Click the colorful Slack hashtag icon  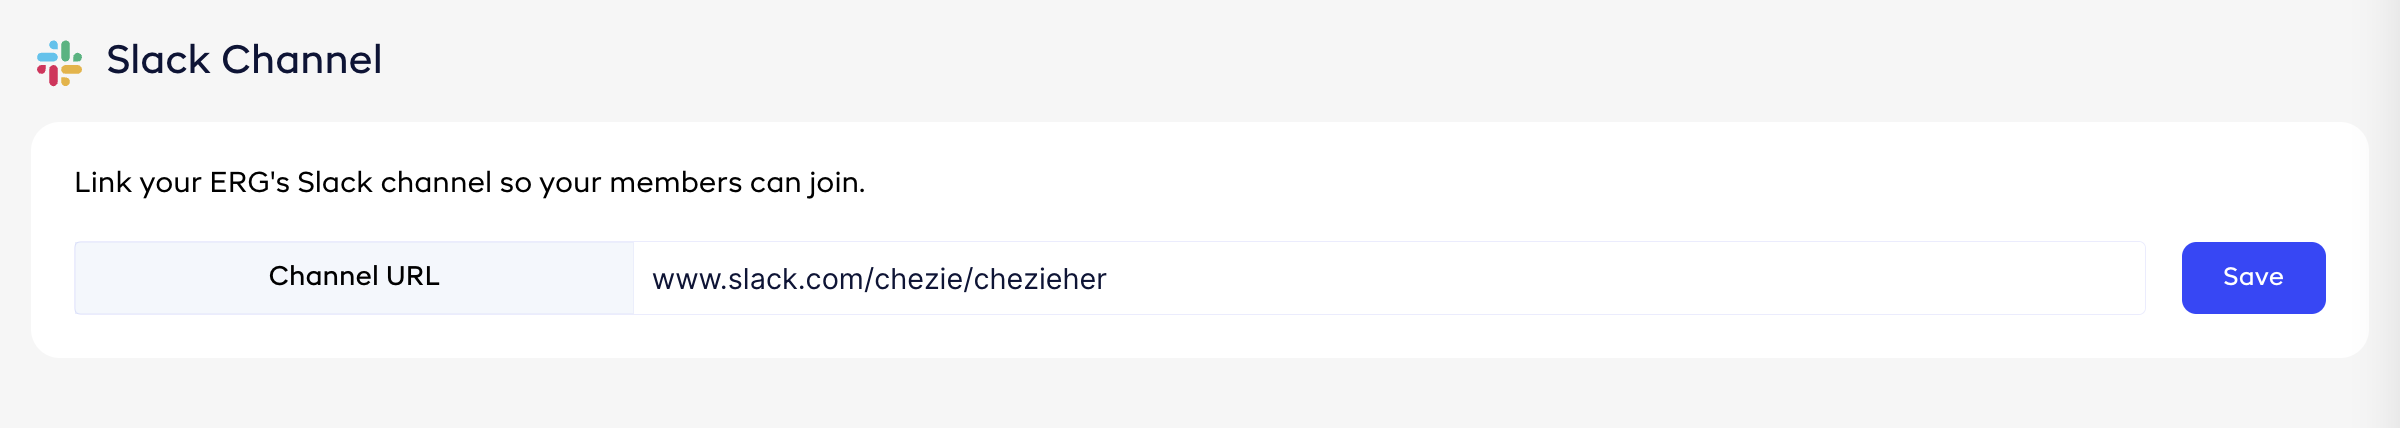click(59, 63)
